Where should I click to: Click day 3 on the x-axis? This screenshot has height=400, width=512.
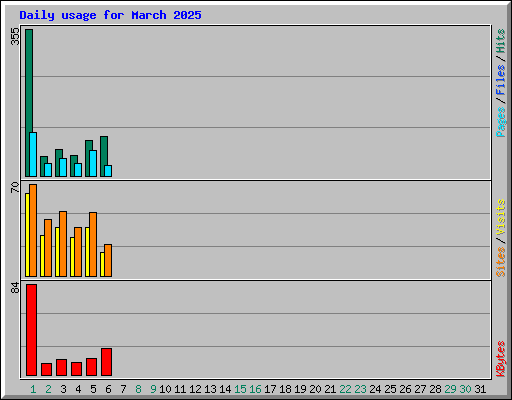click(x=63, y=389)
